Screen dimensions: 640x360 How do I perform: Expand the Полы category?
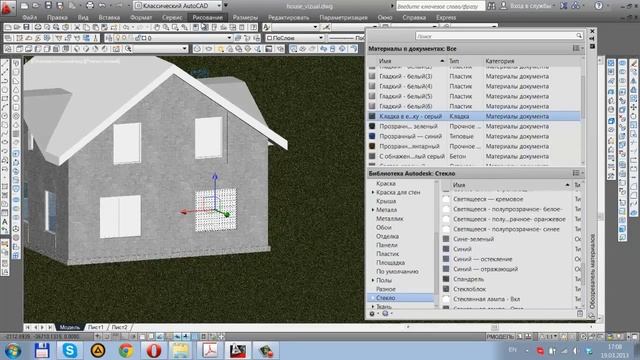point(373,280)
